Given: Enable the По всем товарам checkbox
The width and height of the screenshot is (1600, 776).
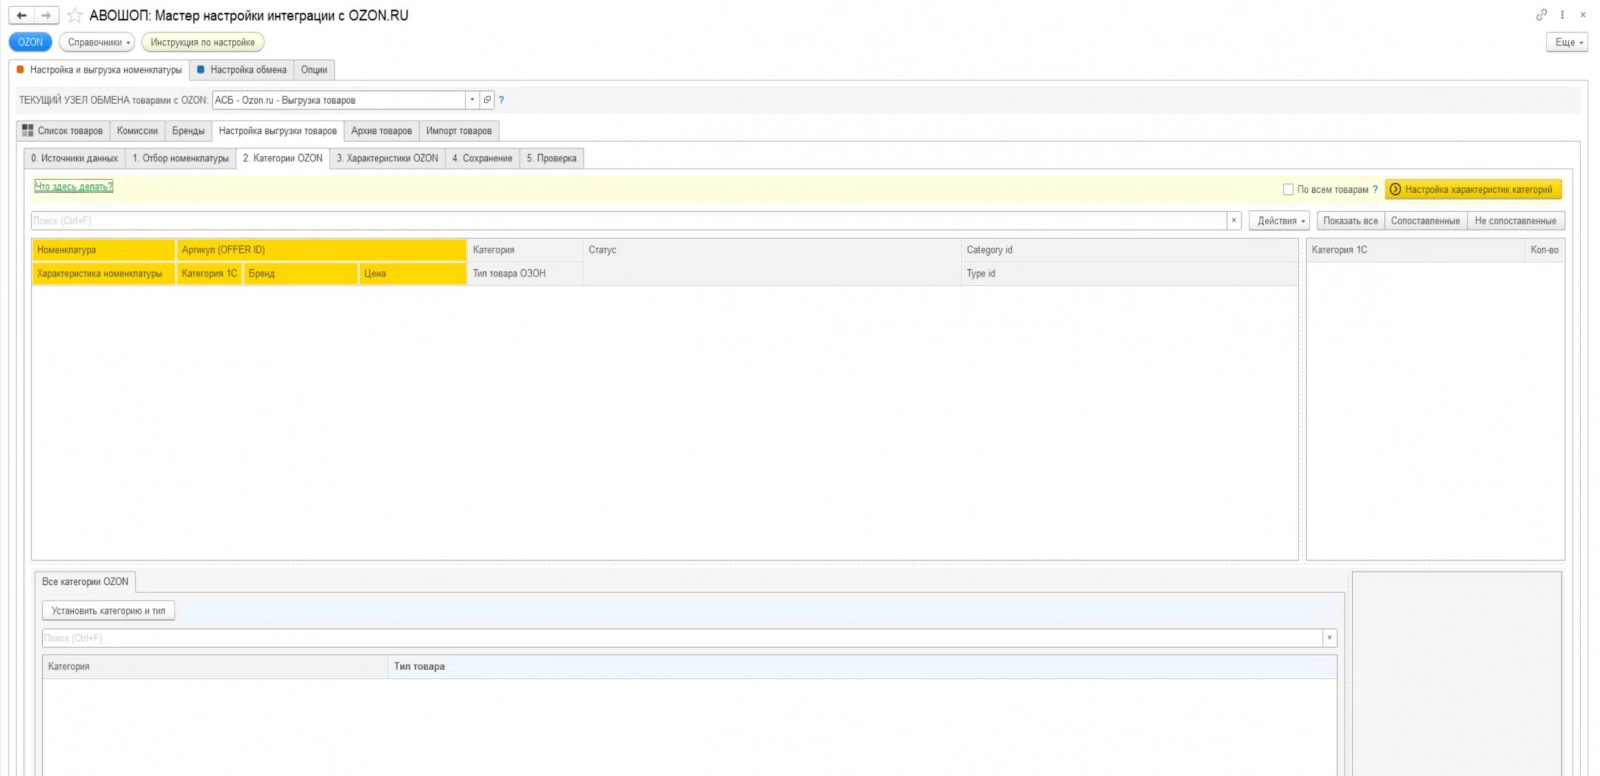Looking at the screenshot, I should pyautogui.click(x=1288, y=189).
